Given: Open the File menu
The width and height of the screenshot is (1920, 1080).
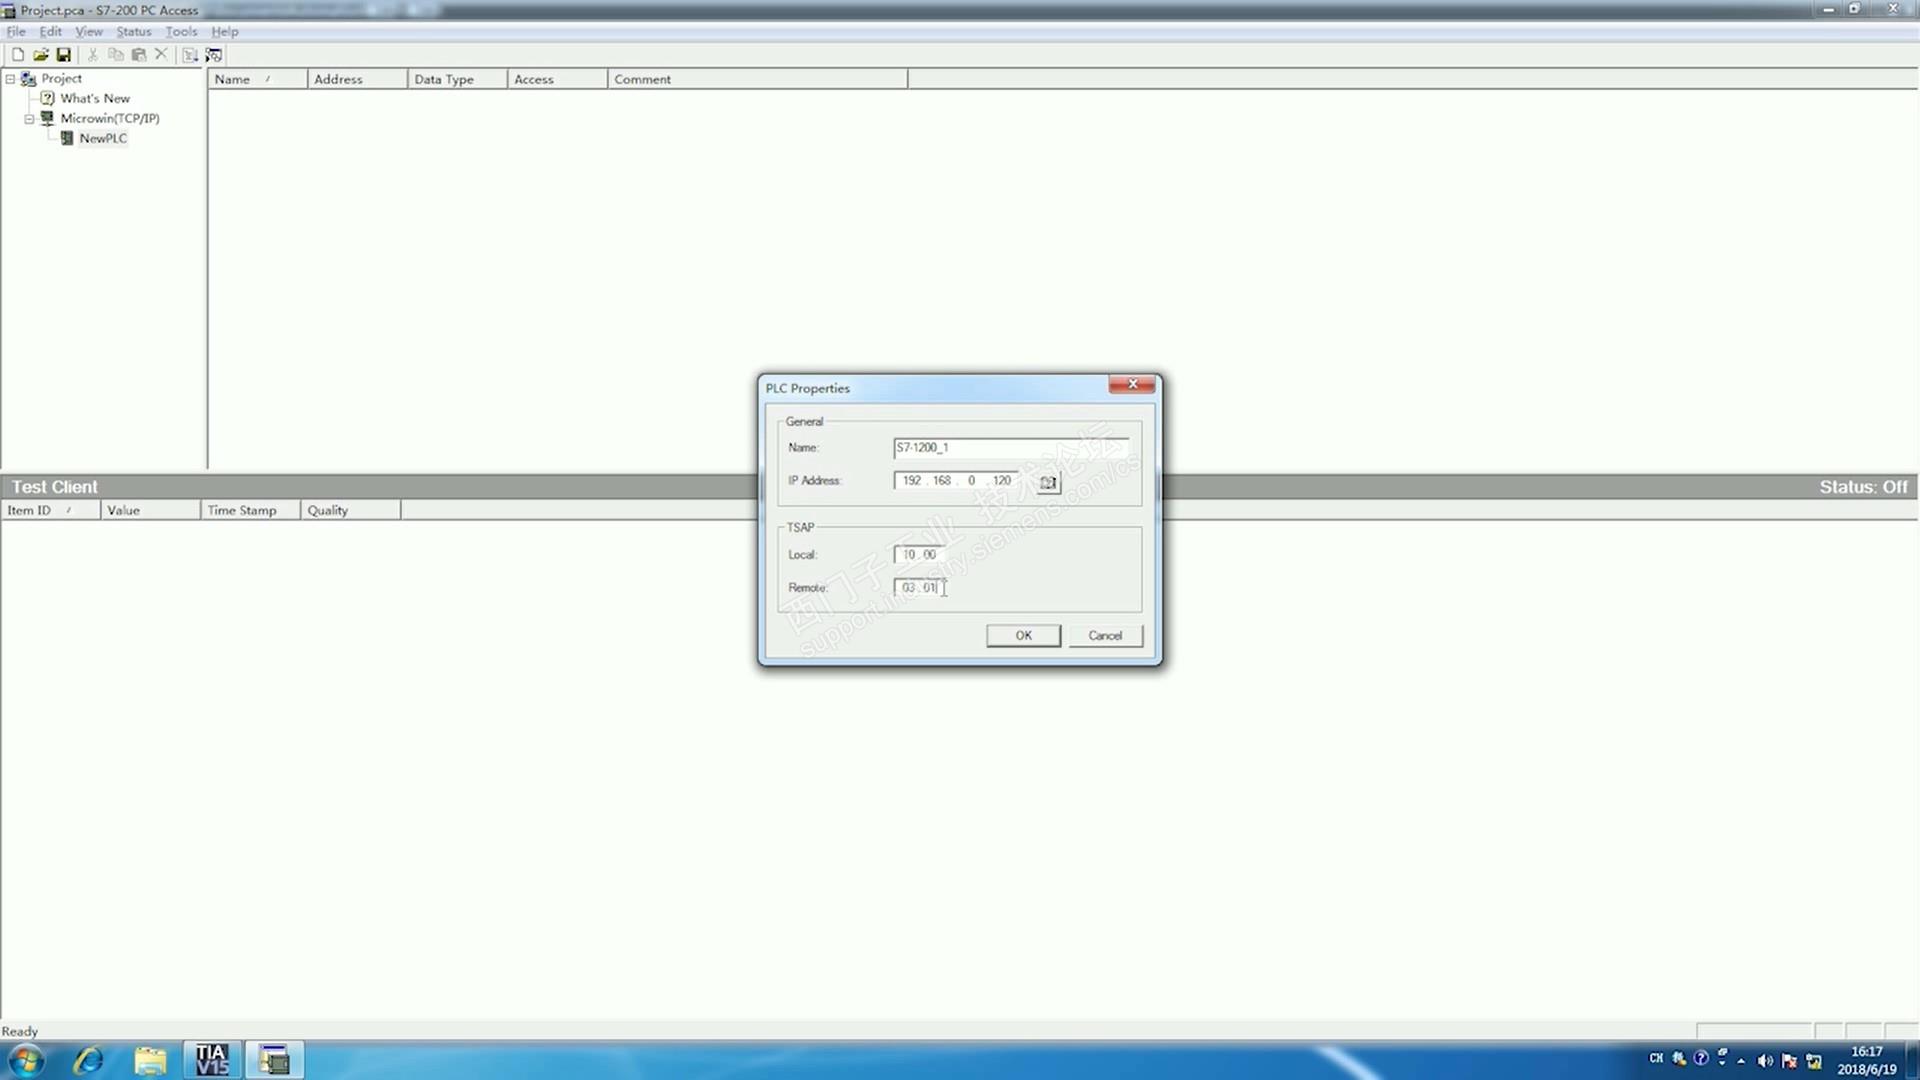Looking at the screenshot, I should [16, 31].
